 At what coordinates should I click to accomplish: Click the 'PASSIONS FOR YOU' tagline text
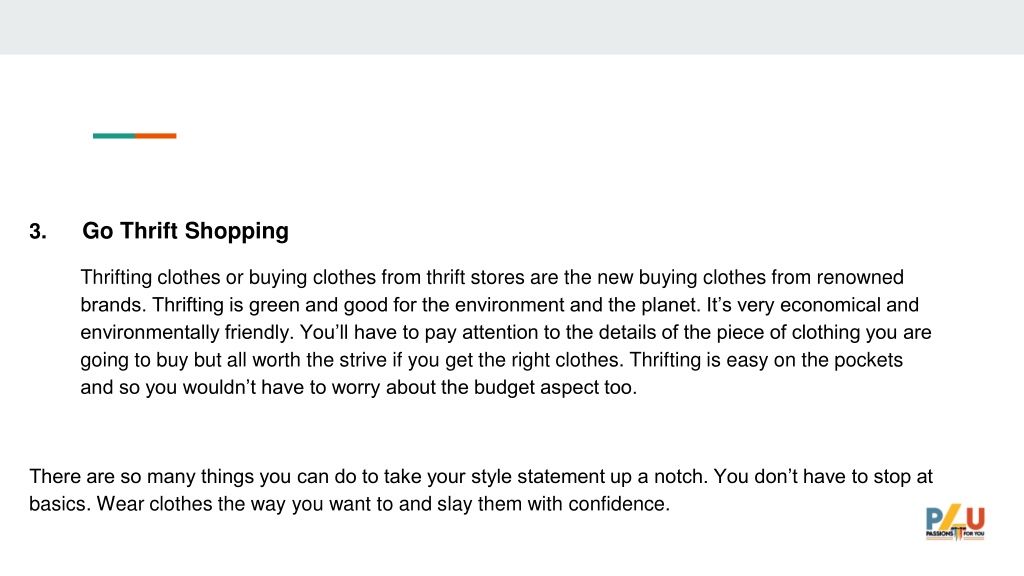pyautogui.click(x=955, y=534)
